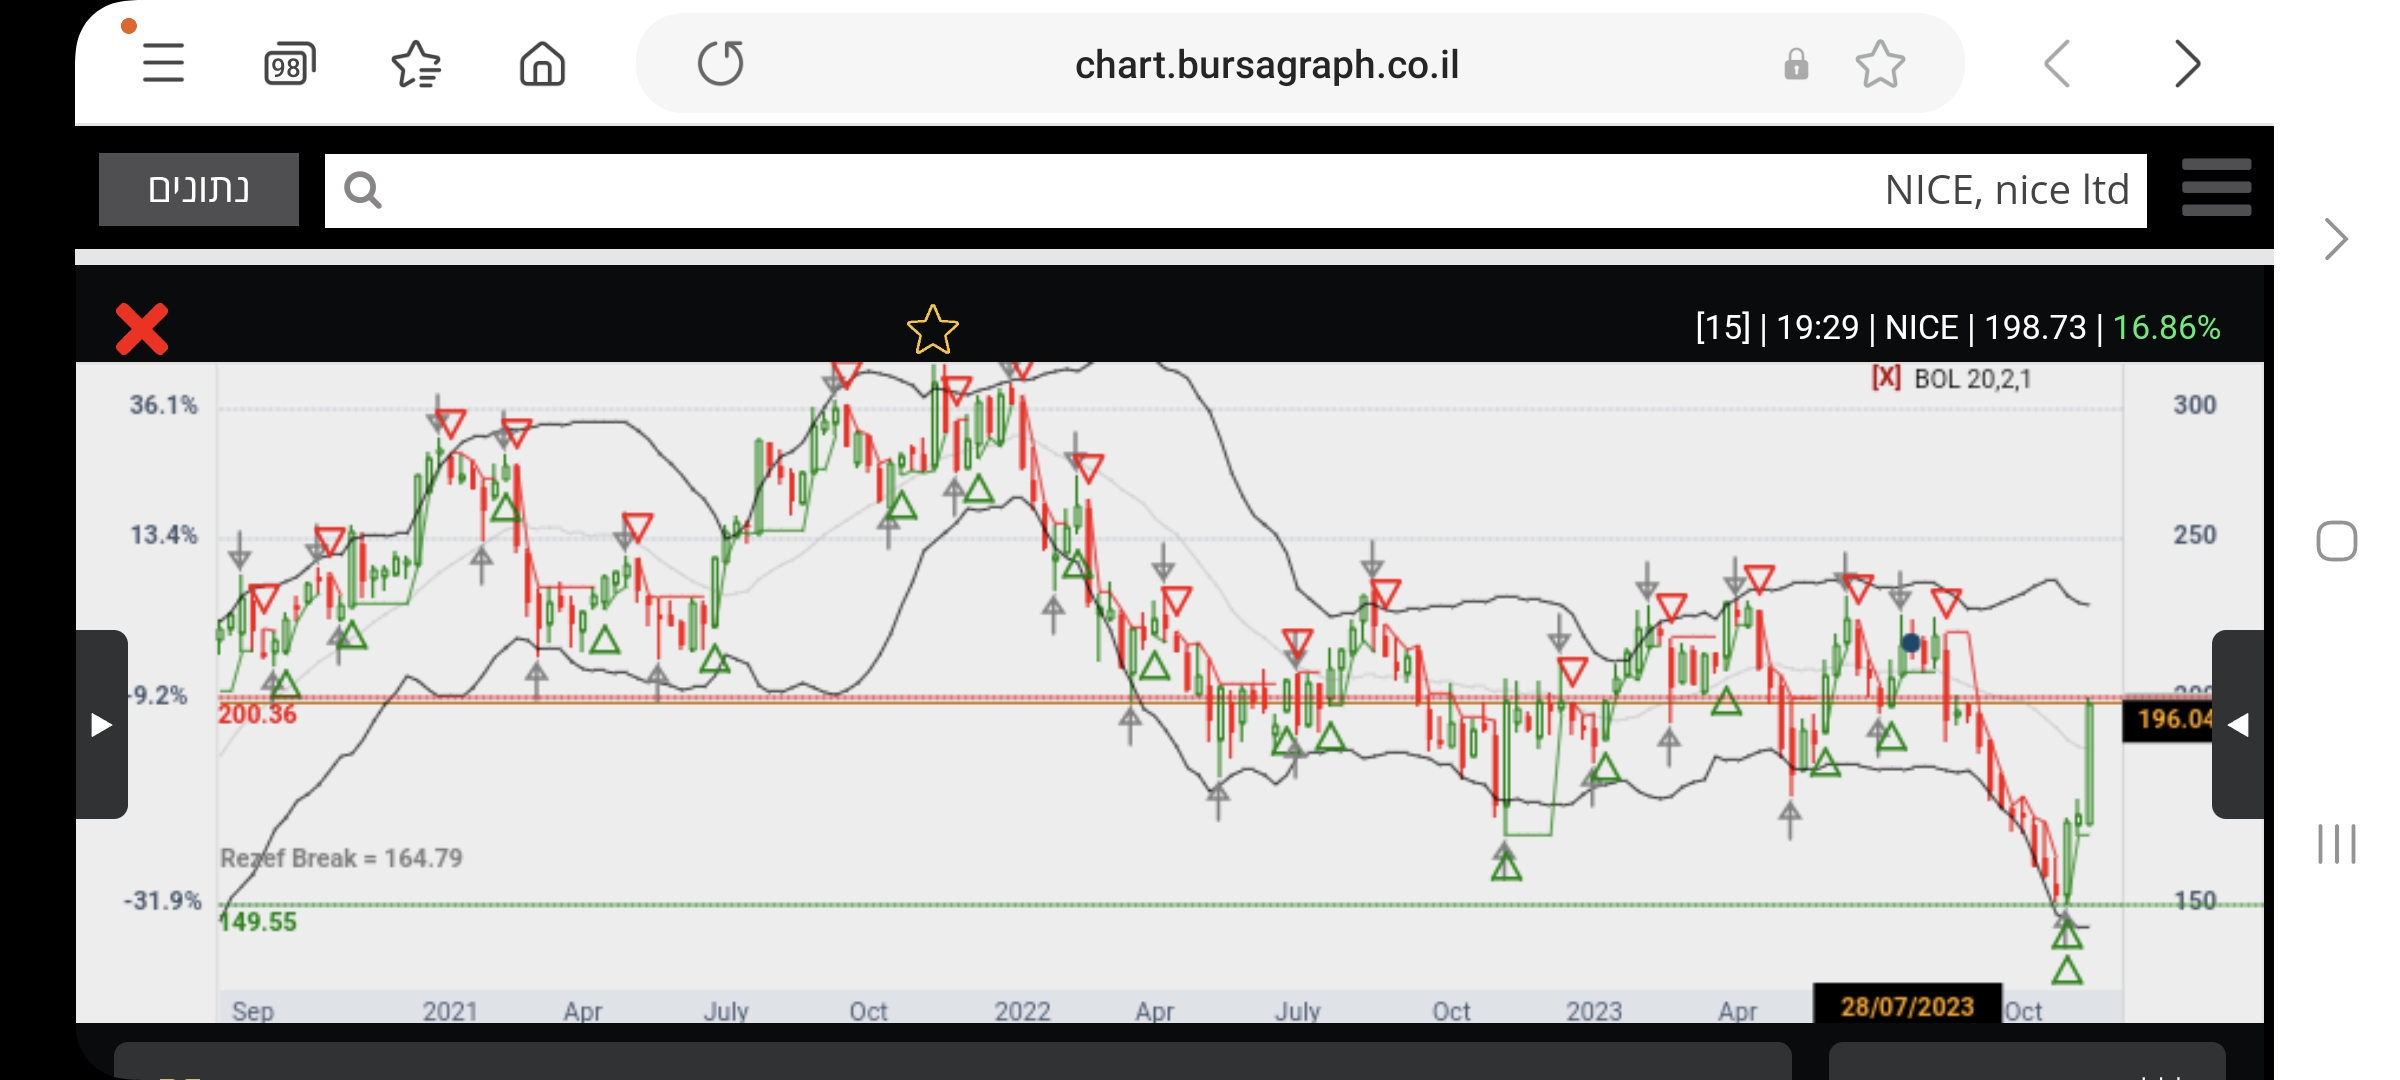Expand right side panel arrow
The width and height of the screenshot is (2400, 1080).
pos(2238,724)
